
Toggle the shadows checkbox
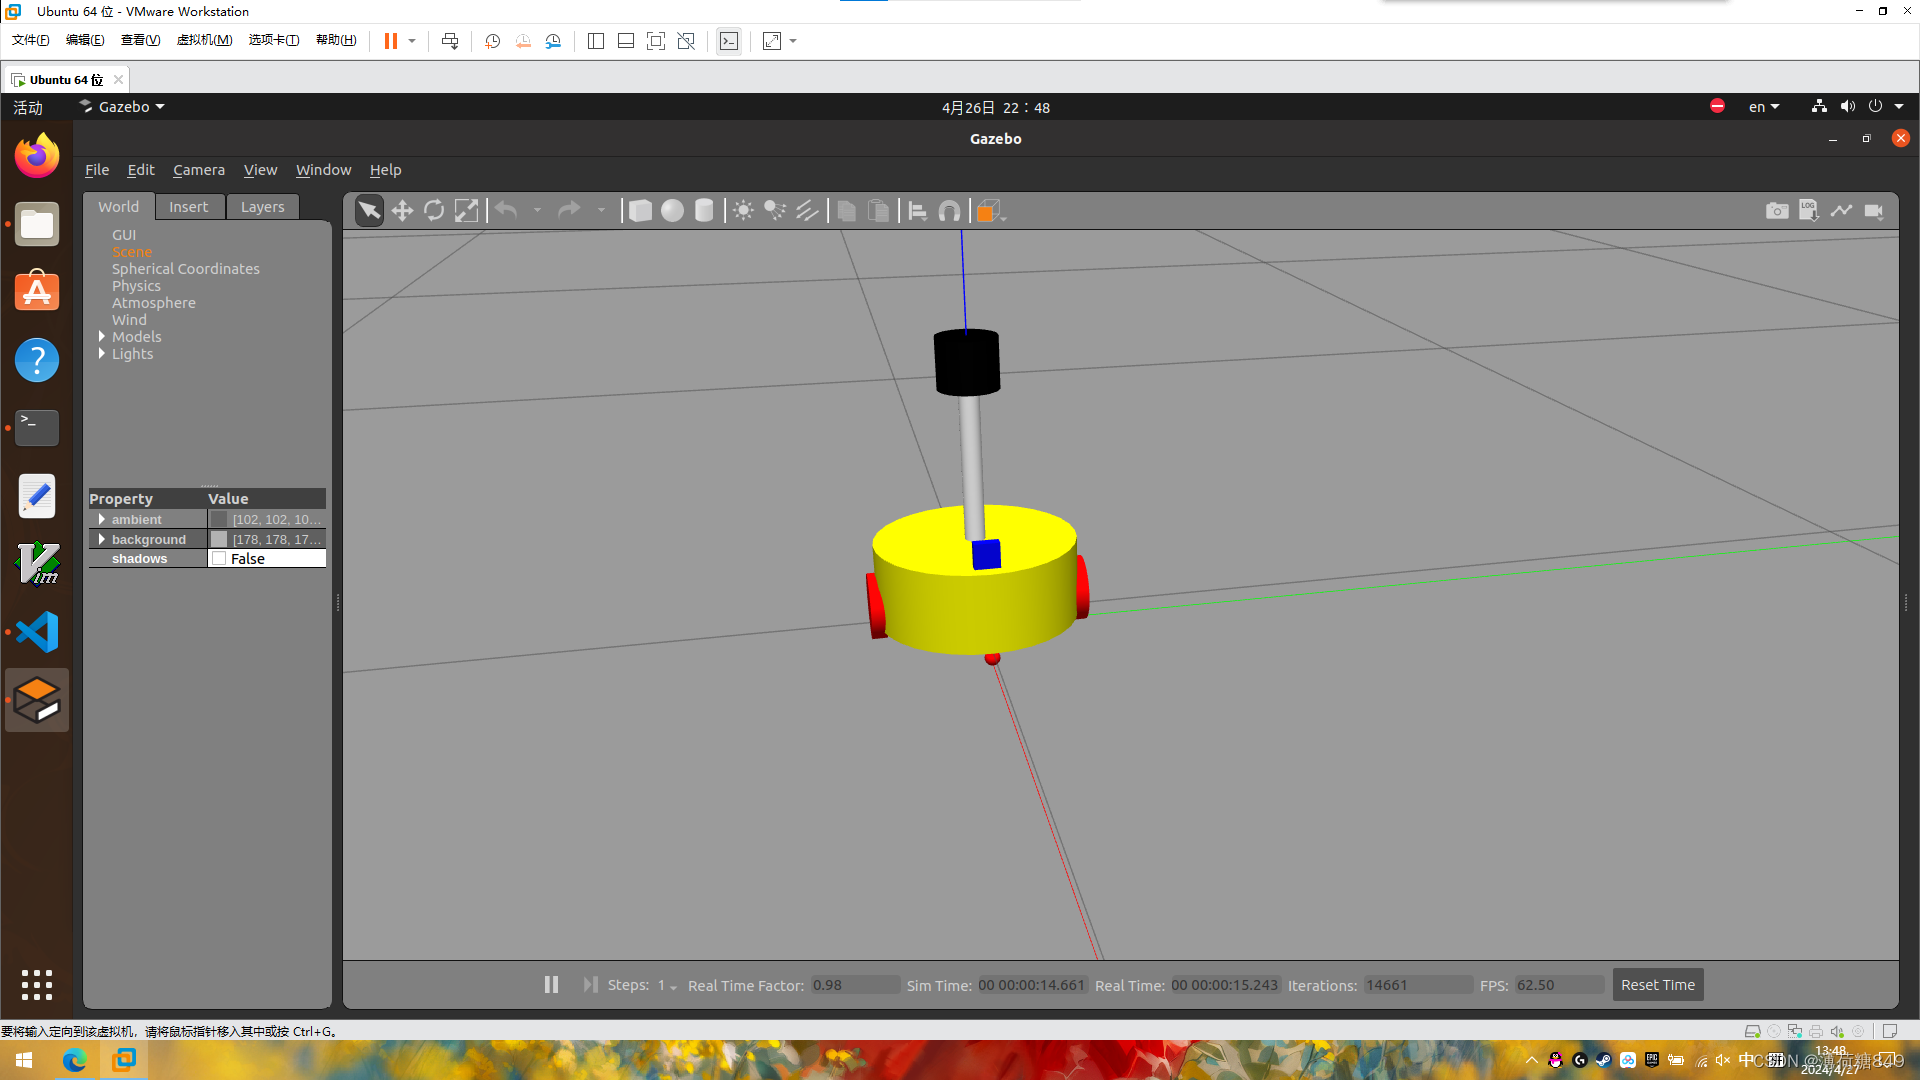pyautogui.click(x=219, y=559)
